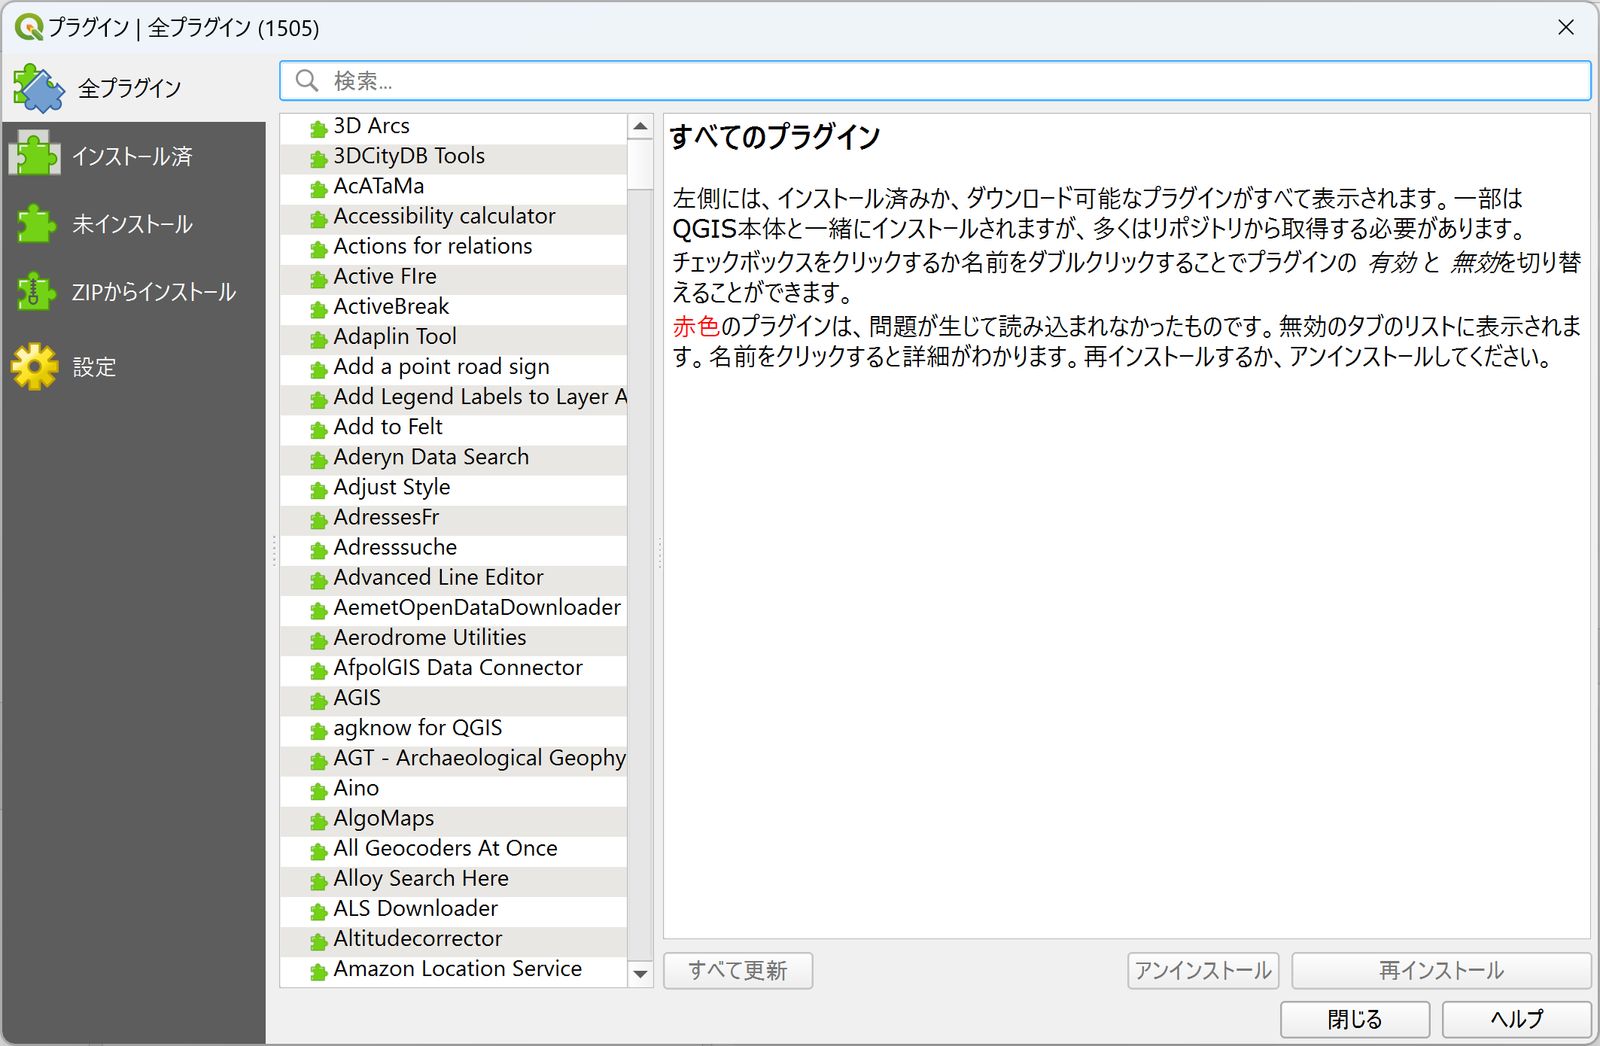The height and width of the screenshot is (1046, 1600).
Task: Click the 閉じる button
Action: point(1355,1019)
